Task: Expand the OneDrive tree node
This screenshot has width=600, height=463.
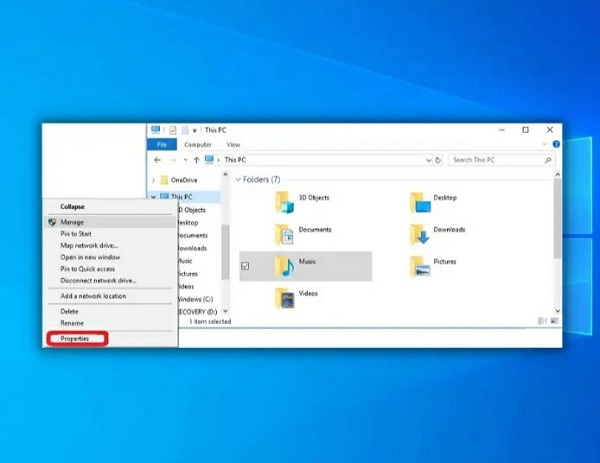Action: click(153, 180)
